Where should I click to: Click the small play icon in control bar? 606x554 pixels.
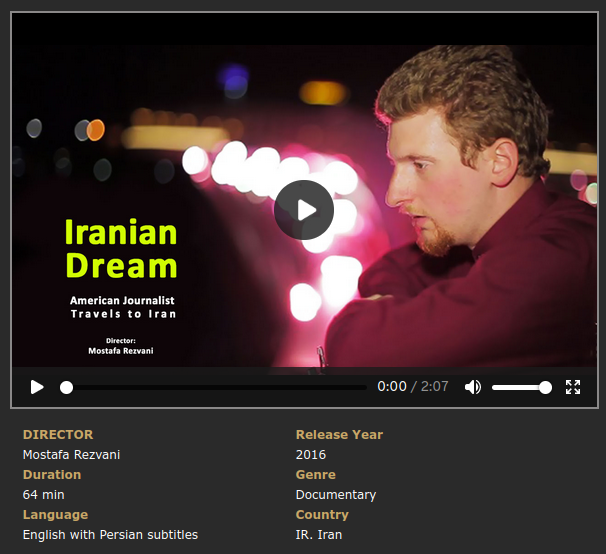click(37, 387)
